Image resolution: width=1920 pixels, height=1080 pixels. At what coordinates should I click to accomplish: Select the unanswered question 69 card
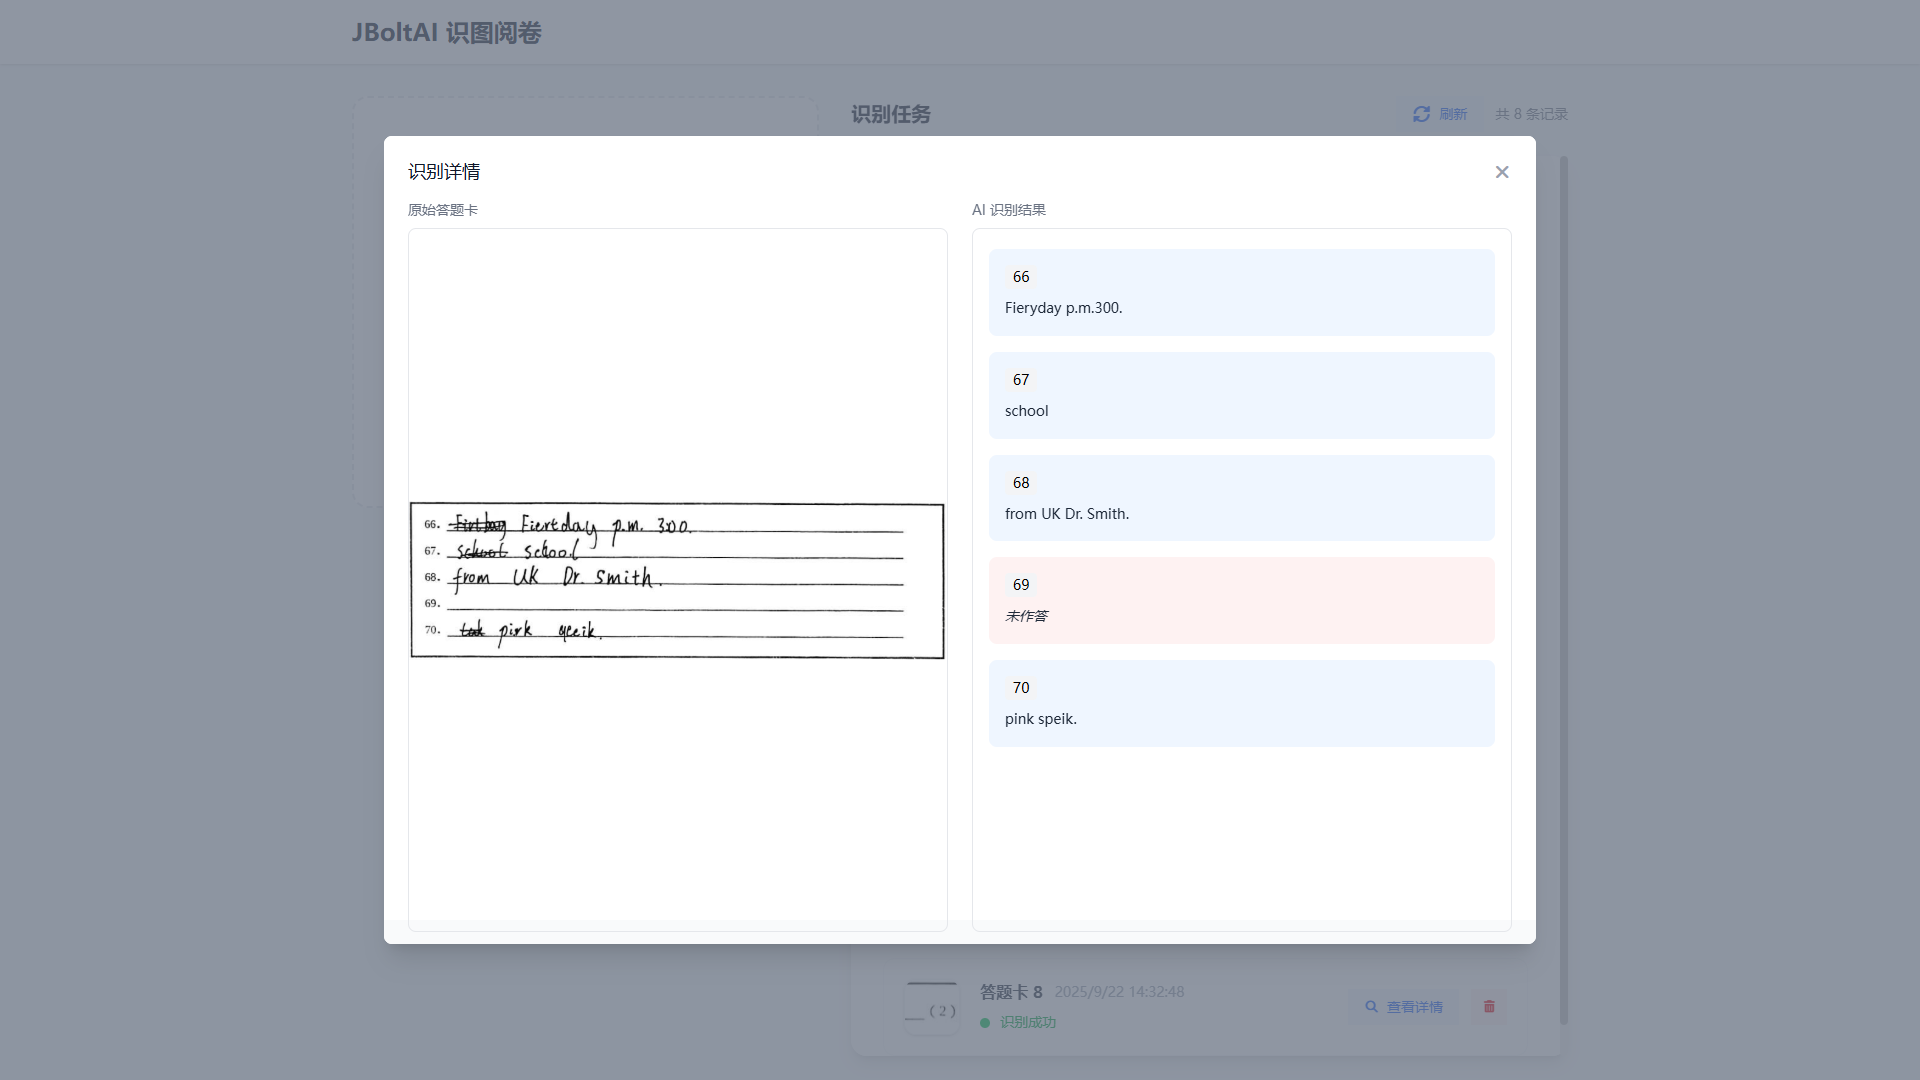(x=1241, y=600)
